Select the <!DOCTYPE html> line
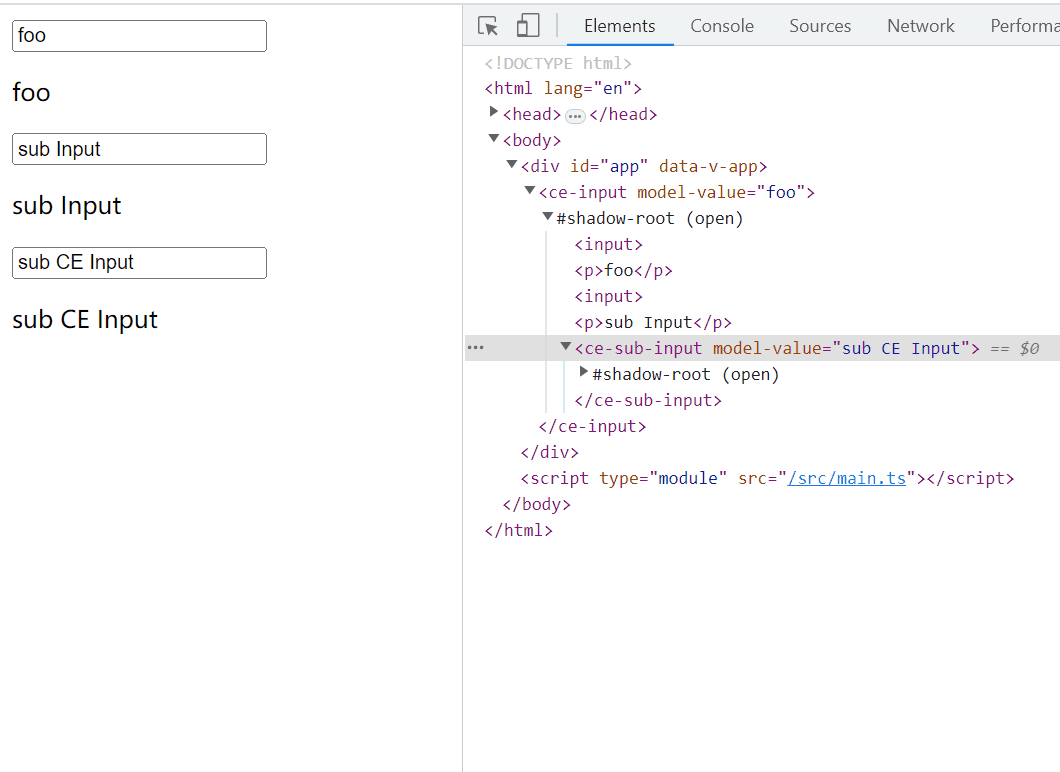This screenshot has height=772, width=1060. 558,64
